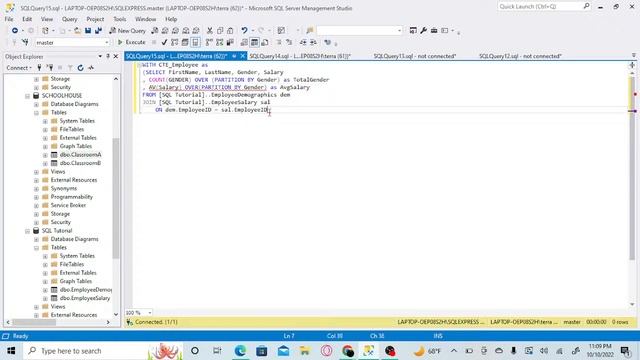
Task: Click the navigate backward arrow icon
Action: (x=15, y=31)
